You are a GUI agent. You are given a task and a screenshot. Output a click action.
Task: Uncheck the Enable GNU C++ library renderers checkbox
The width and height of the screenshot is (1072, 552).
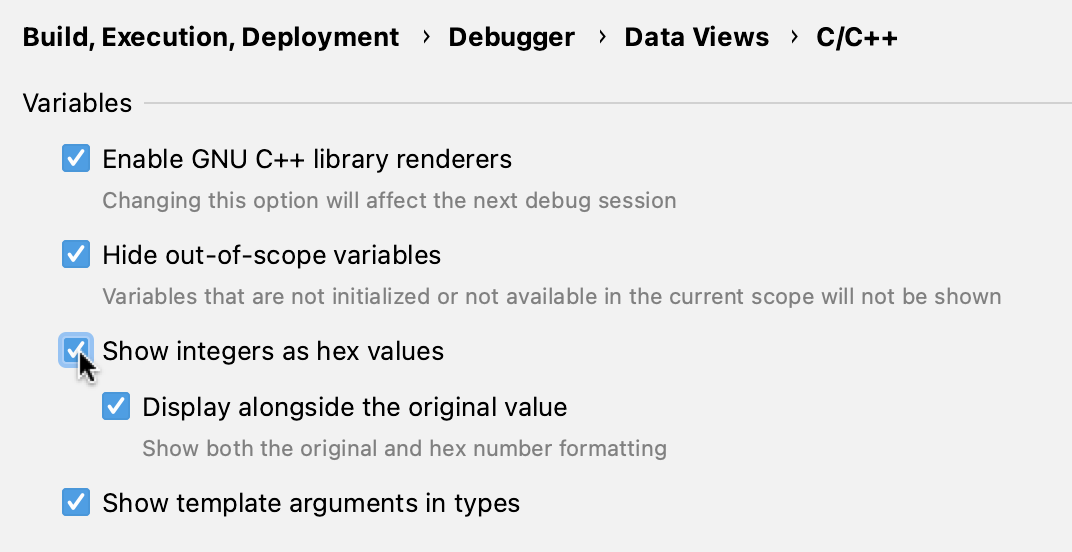[76, 159]
